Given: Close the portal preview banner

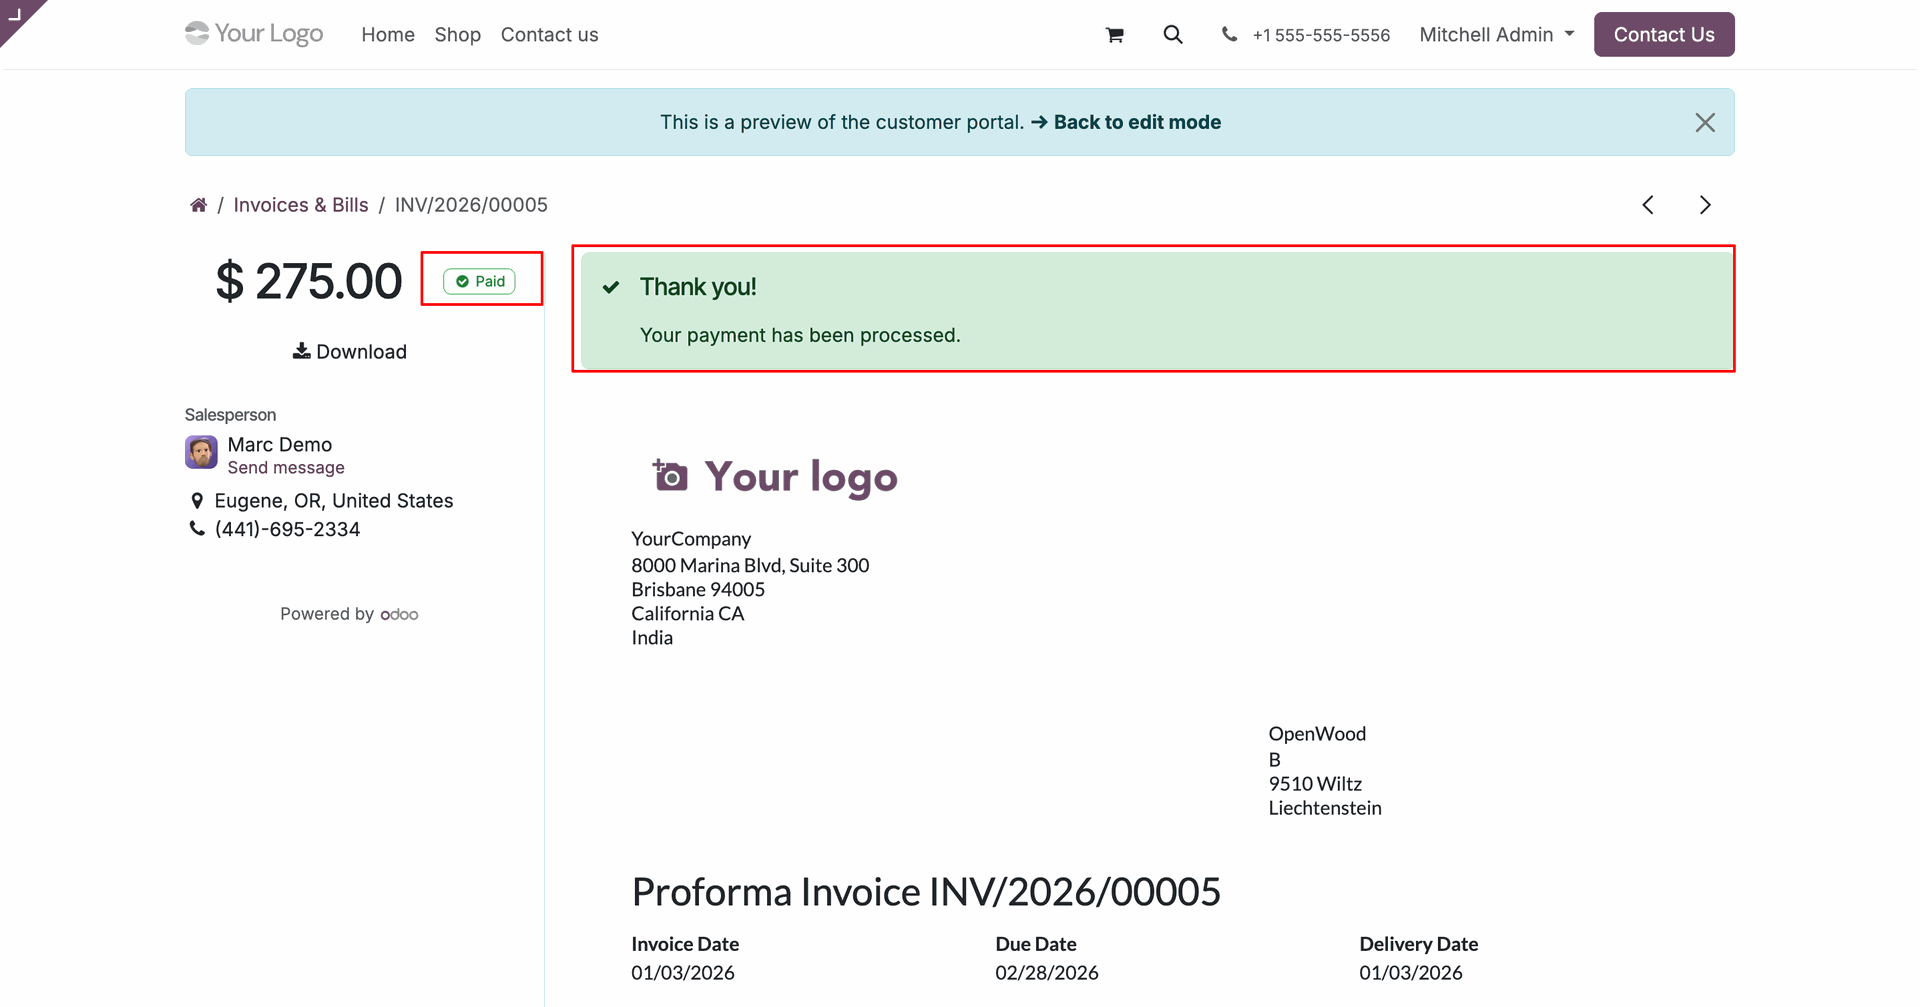Looking at the screenshot, I should coord(1705,122).
